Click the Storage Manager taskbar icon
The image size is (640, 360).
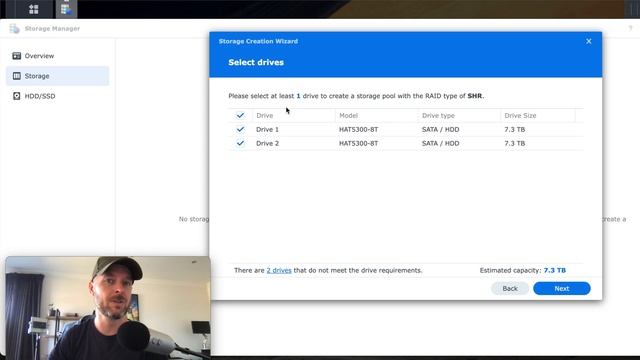click(x=66, y=9)
